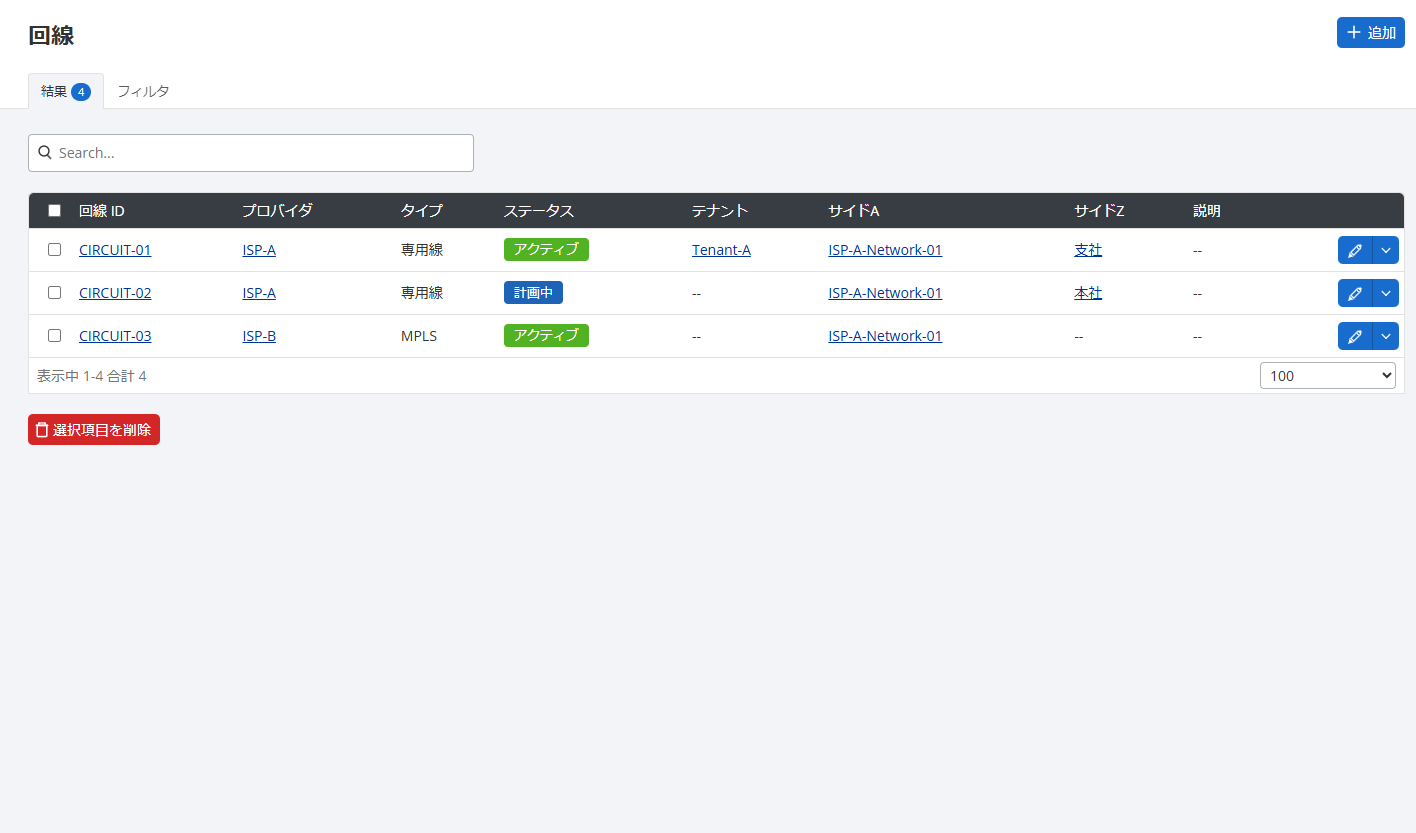Expand the action dropdown arrow for CIRCUIT-01
The width and height of the screenshot is (1416, 833).
(1386, 250)
